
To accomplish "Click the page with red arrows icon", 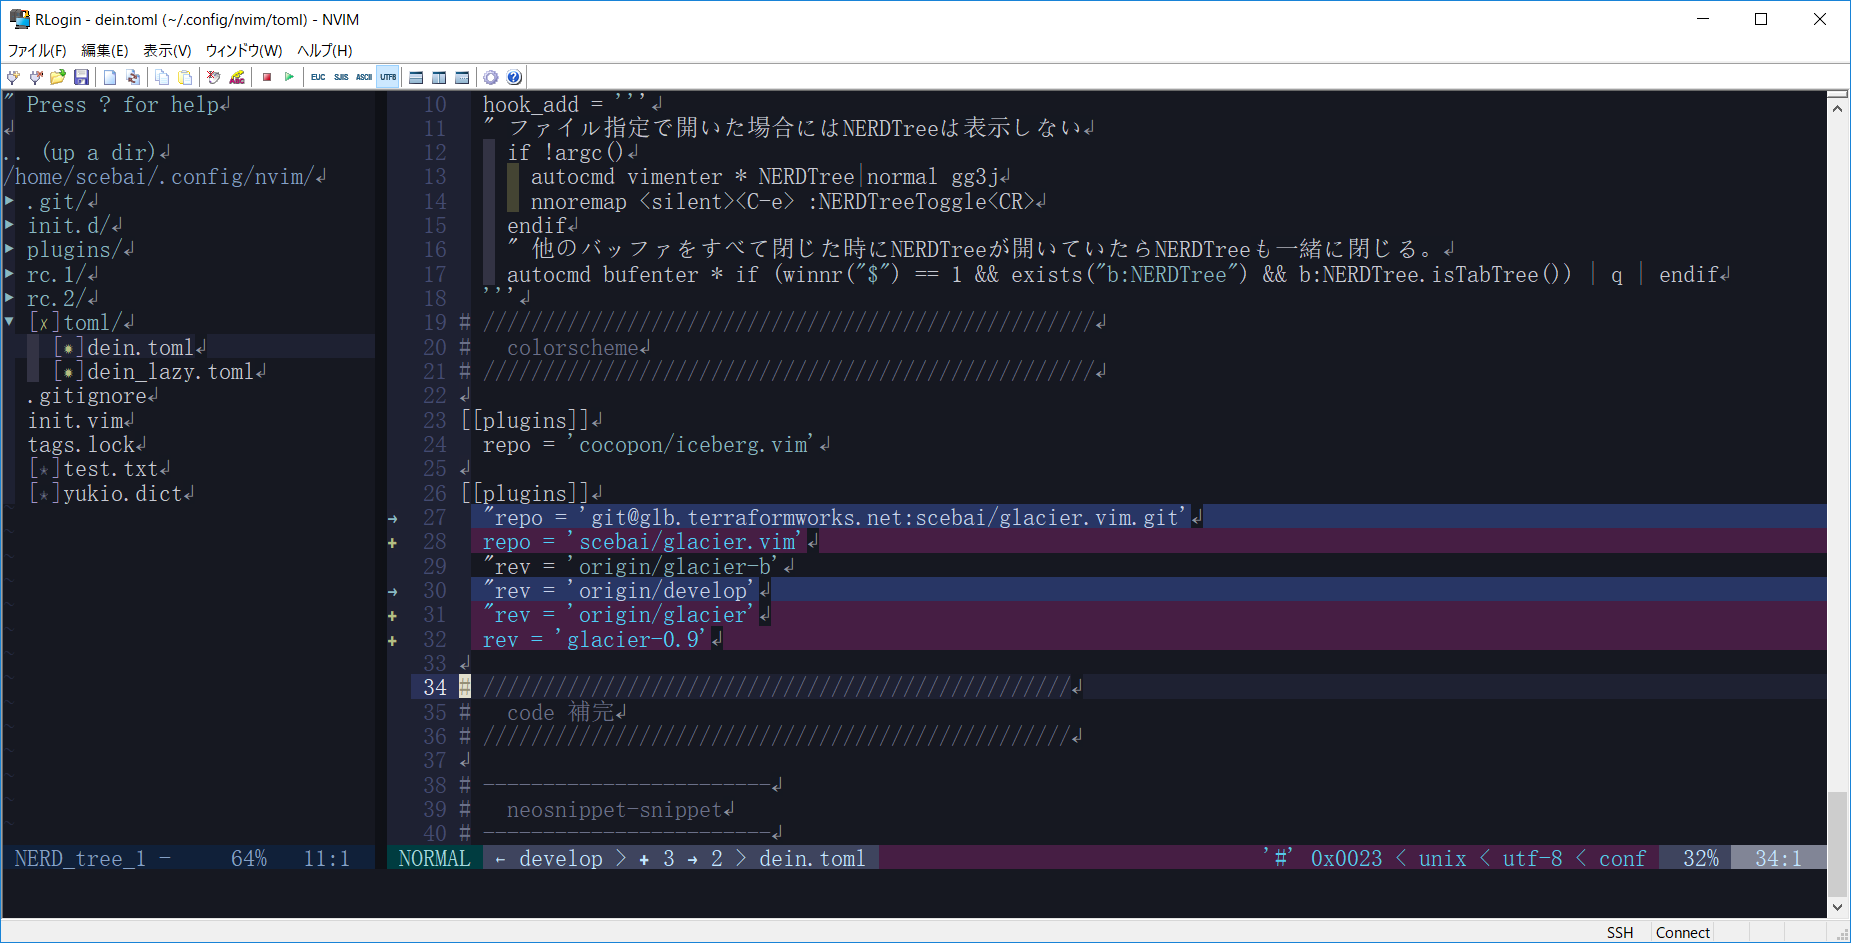I will [x=133, y=77].
